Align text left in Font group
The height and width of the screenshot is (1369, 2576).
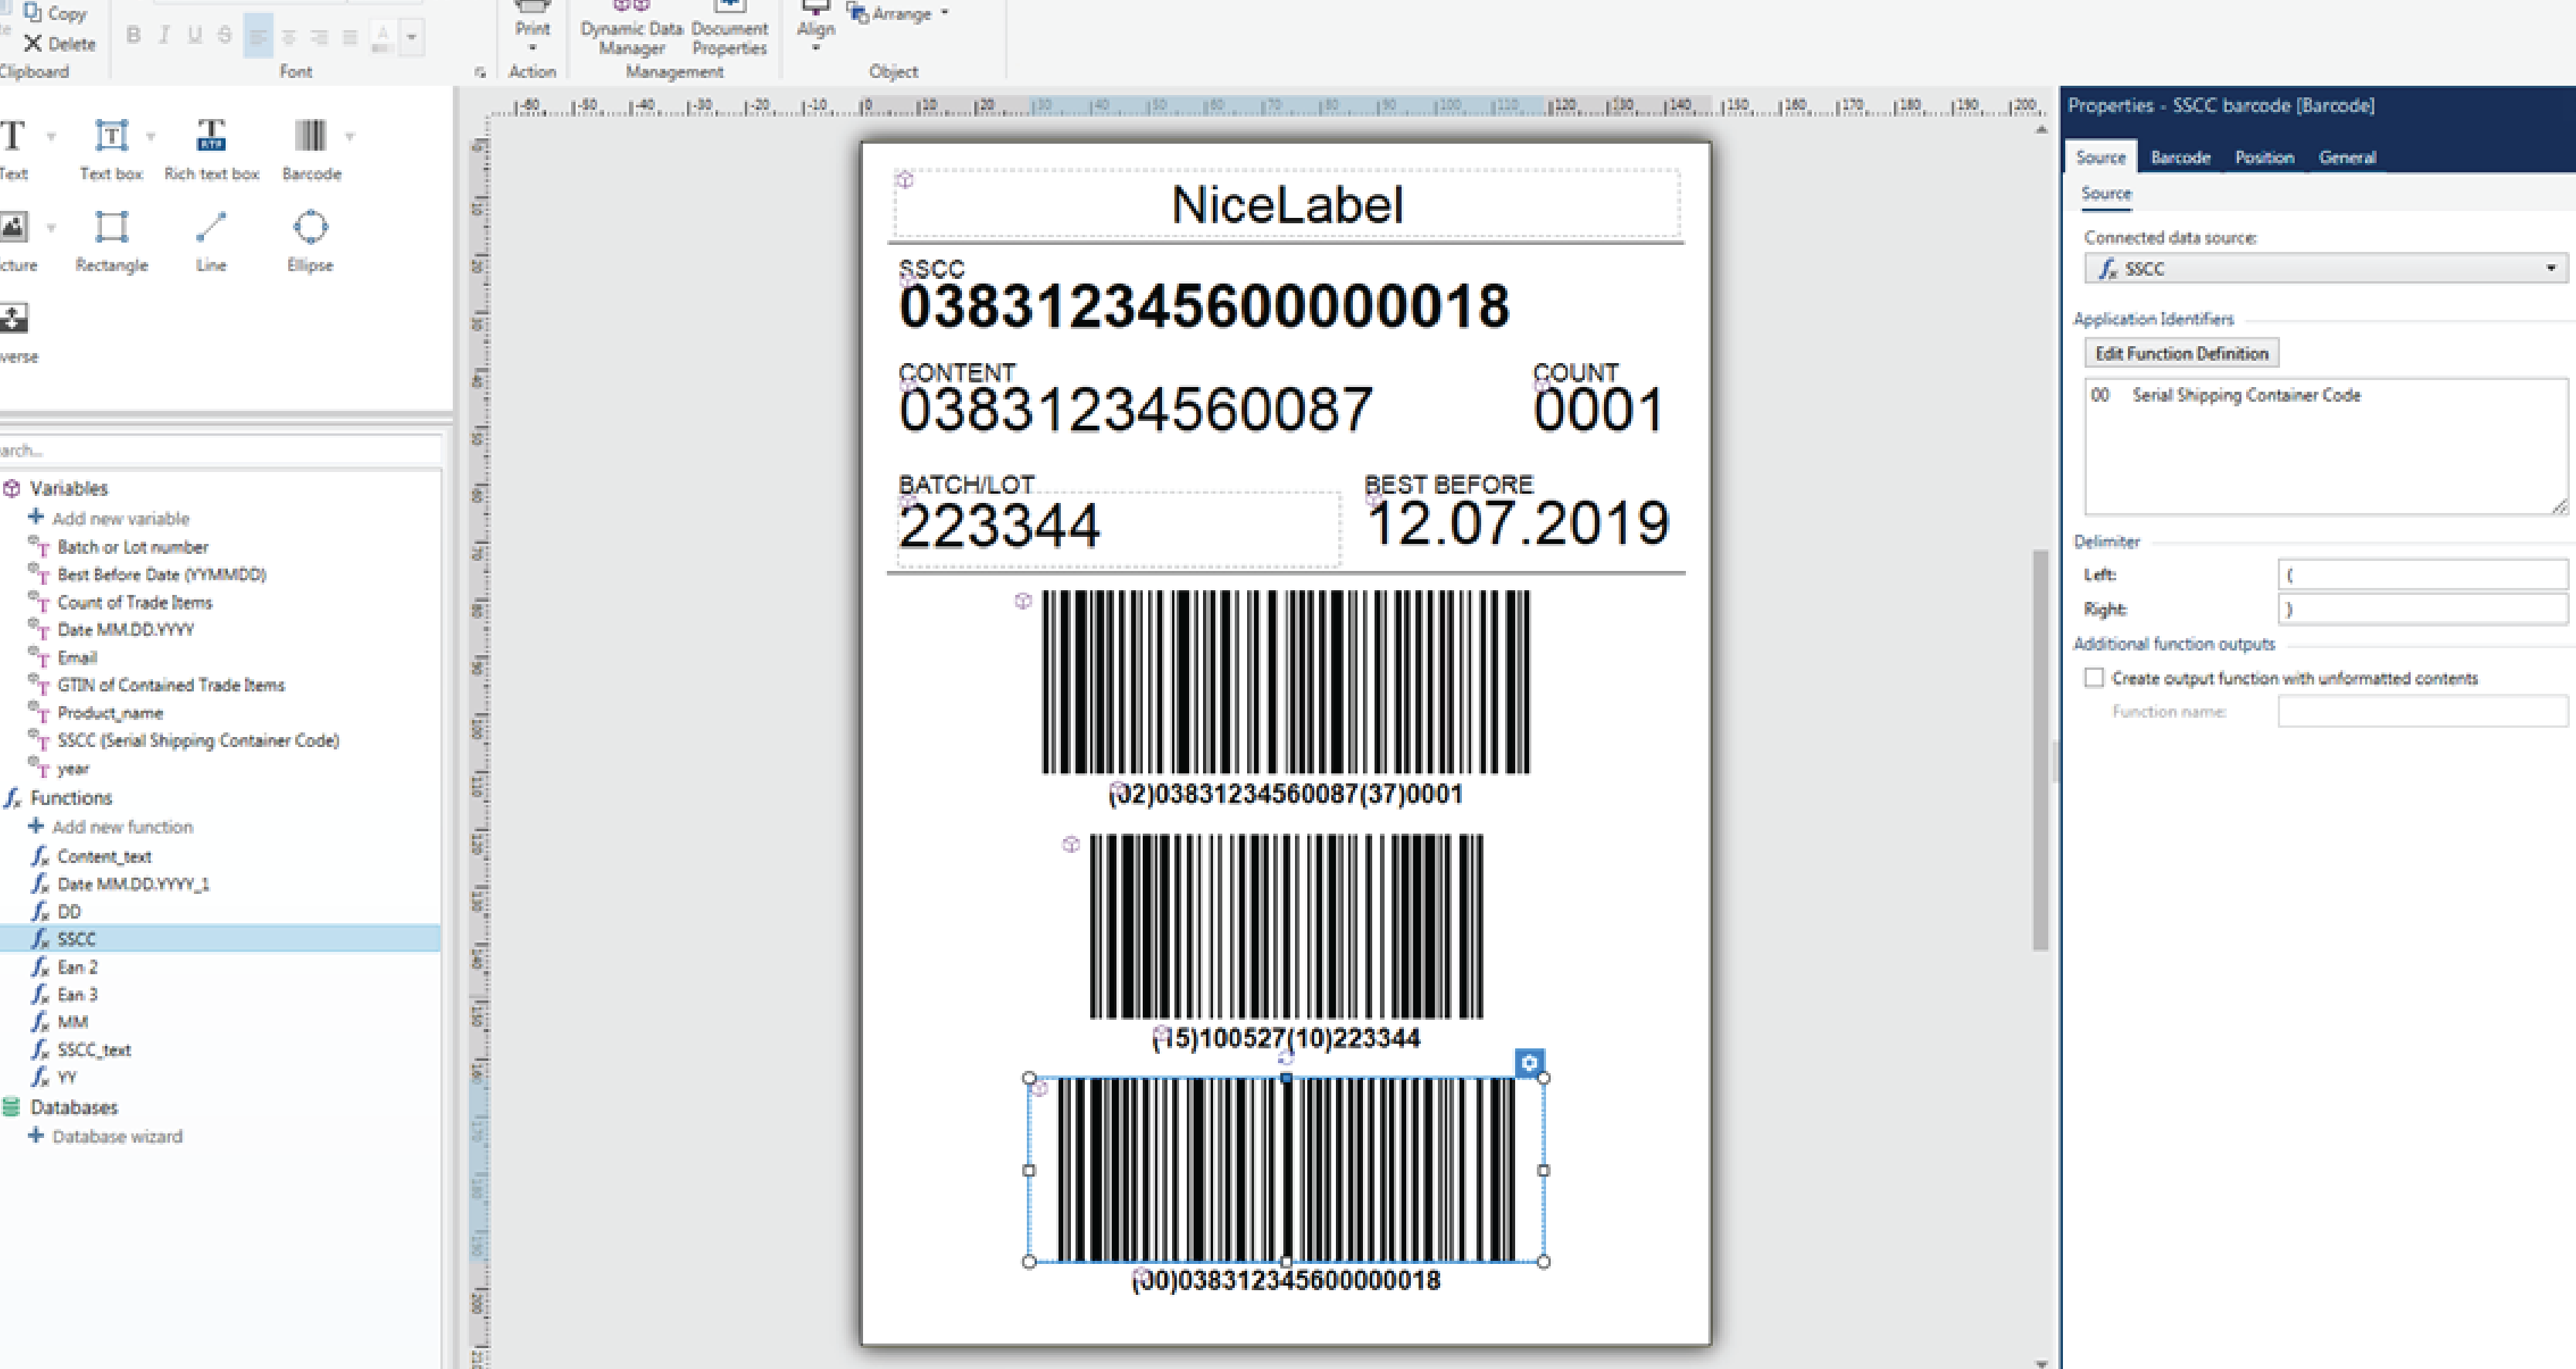pyautogui.click(x=258, y=37)
